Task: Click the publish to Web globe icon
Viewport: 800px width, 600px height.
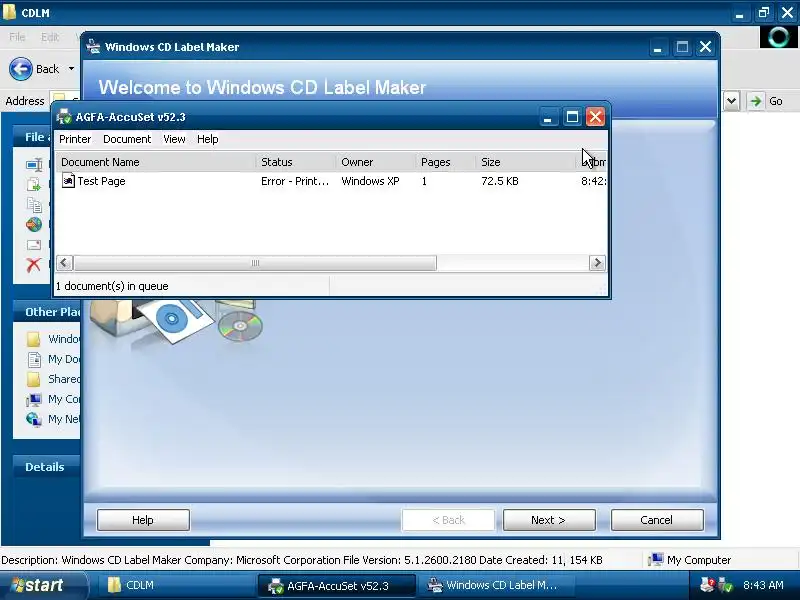Action: click(34, 224)
